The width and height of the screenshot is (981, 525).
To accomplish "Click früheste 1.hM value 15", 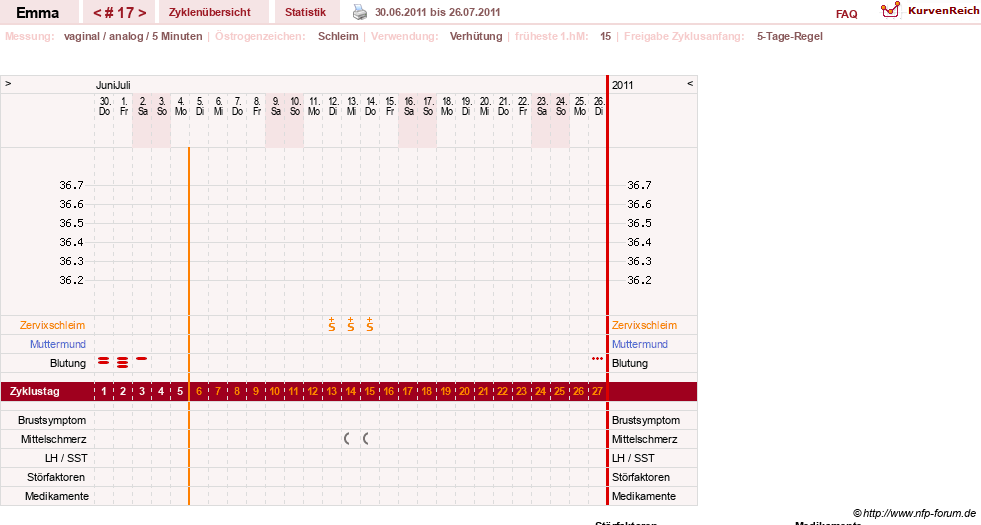I will pos(605,36).
